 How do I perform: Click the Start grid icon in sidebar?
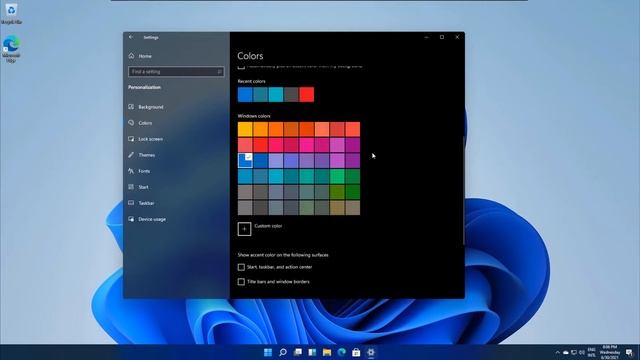(x=131, y=187)
